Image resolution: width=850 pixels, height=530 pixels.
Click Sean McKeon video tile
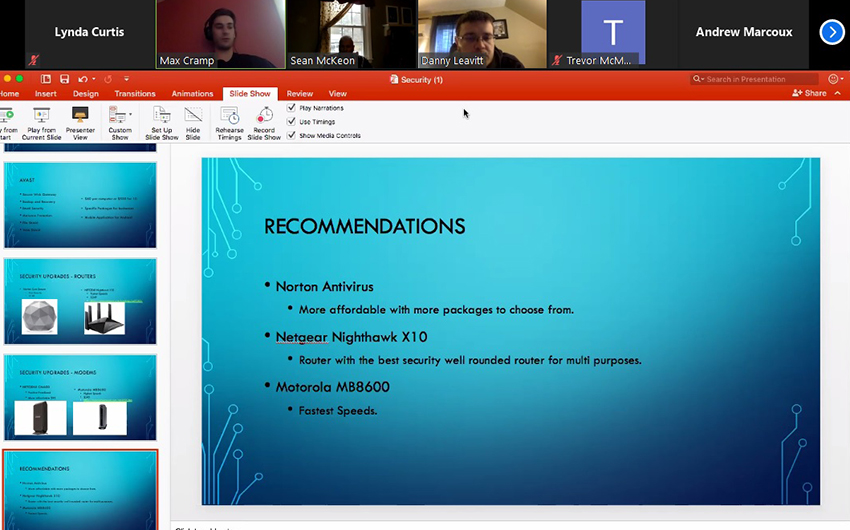351,34
